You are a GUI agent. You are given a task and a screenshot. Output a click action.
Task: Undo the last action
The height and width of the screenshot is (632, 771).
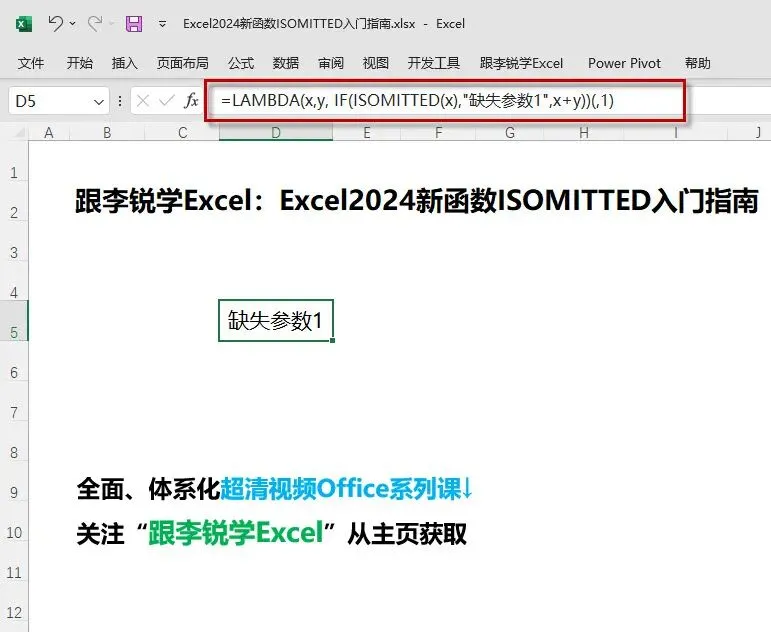point(56,23)
